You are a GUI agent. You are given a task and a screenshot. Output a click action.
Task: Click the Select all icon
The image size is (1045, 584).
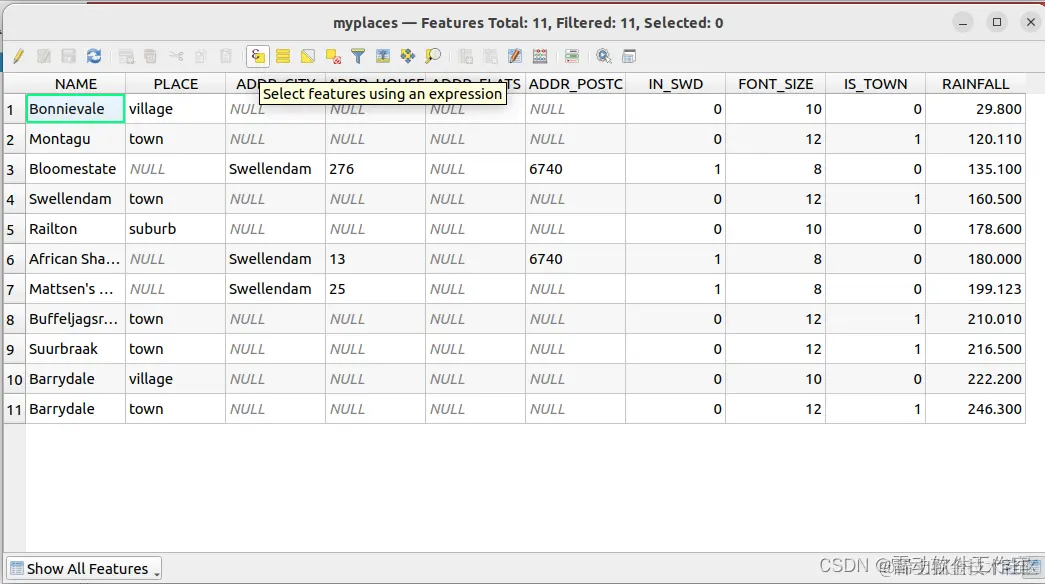[283, 57]
